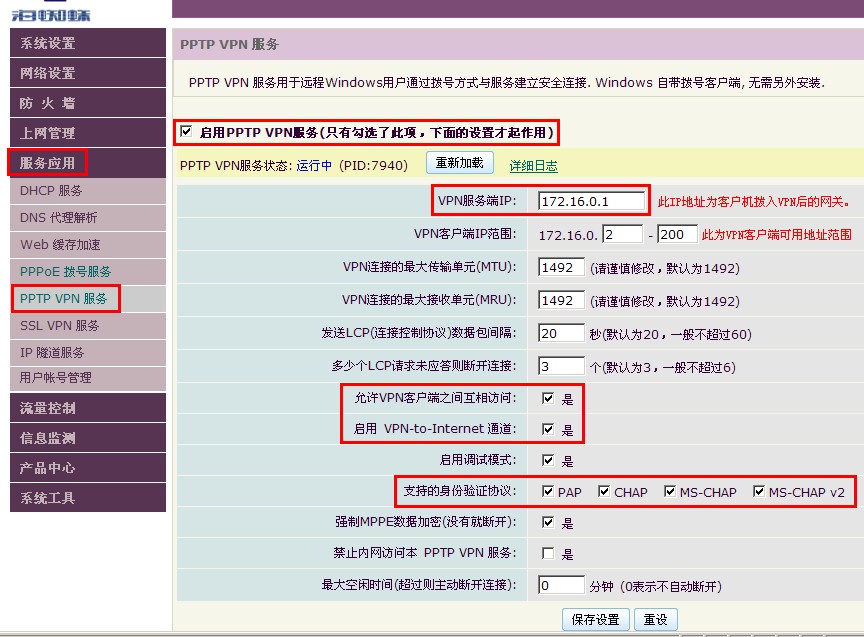Go to DNS 代理解析 page
The image size is (864, 637).
point(88,218)
